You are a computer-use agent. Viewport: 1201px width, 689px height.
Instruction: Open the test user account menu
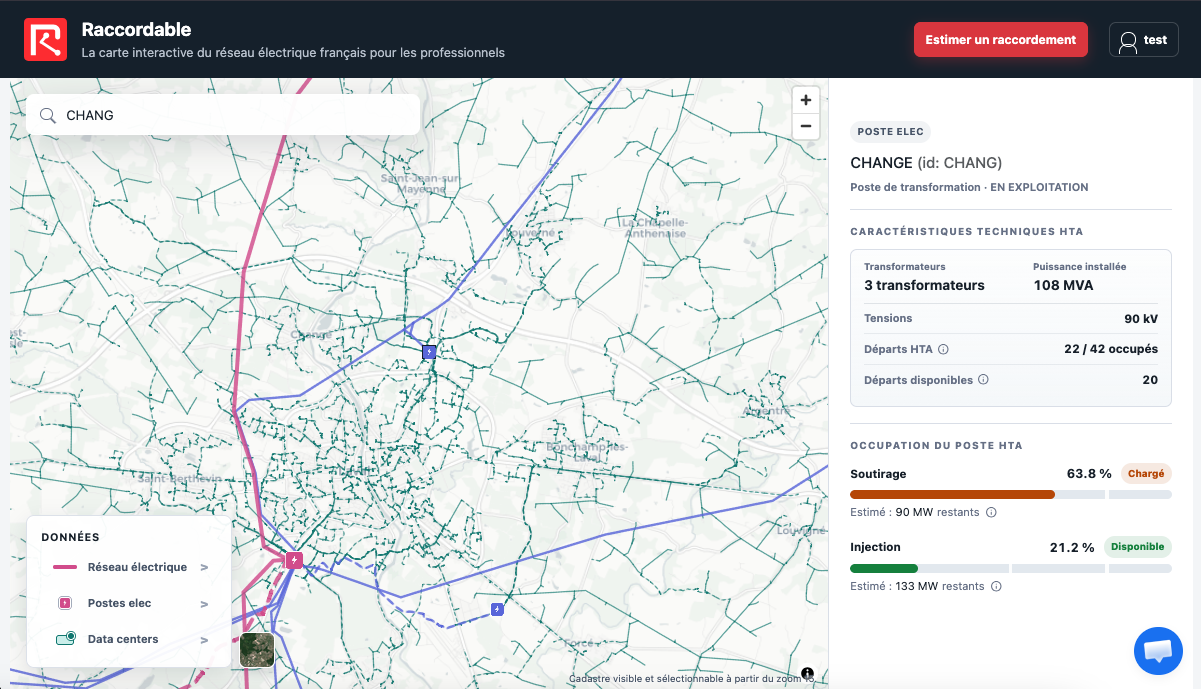tap(1144, 40)
